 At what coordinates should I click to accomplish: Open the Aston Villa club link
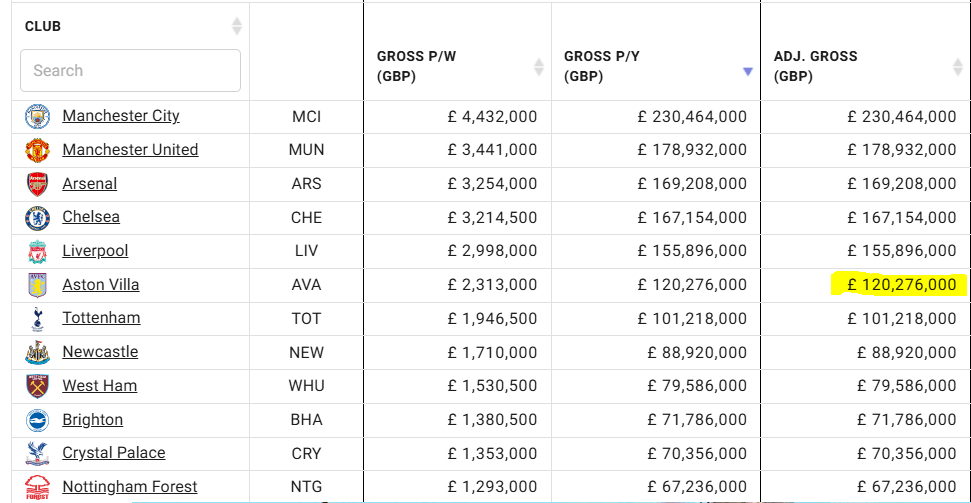[101, 285]
